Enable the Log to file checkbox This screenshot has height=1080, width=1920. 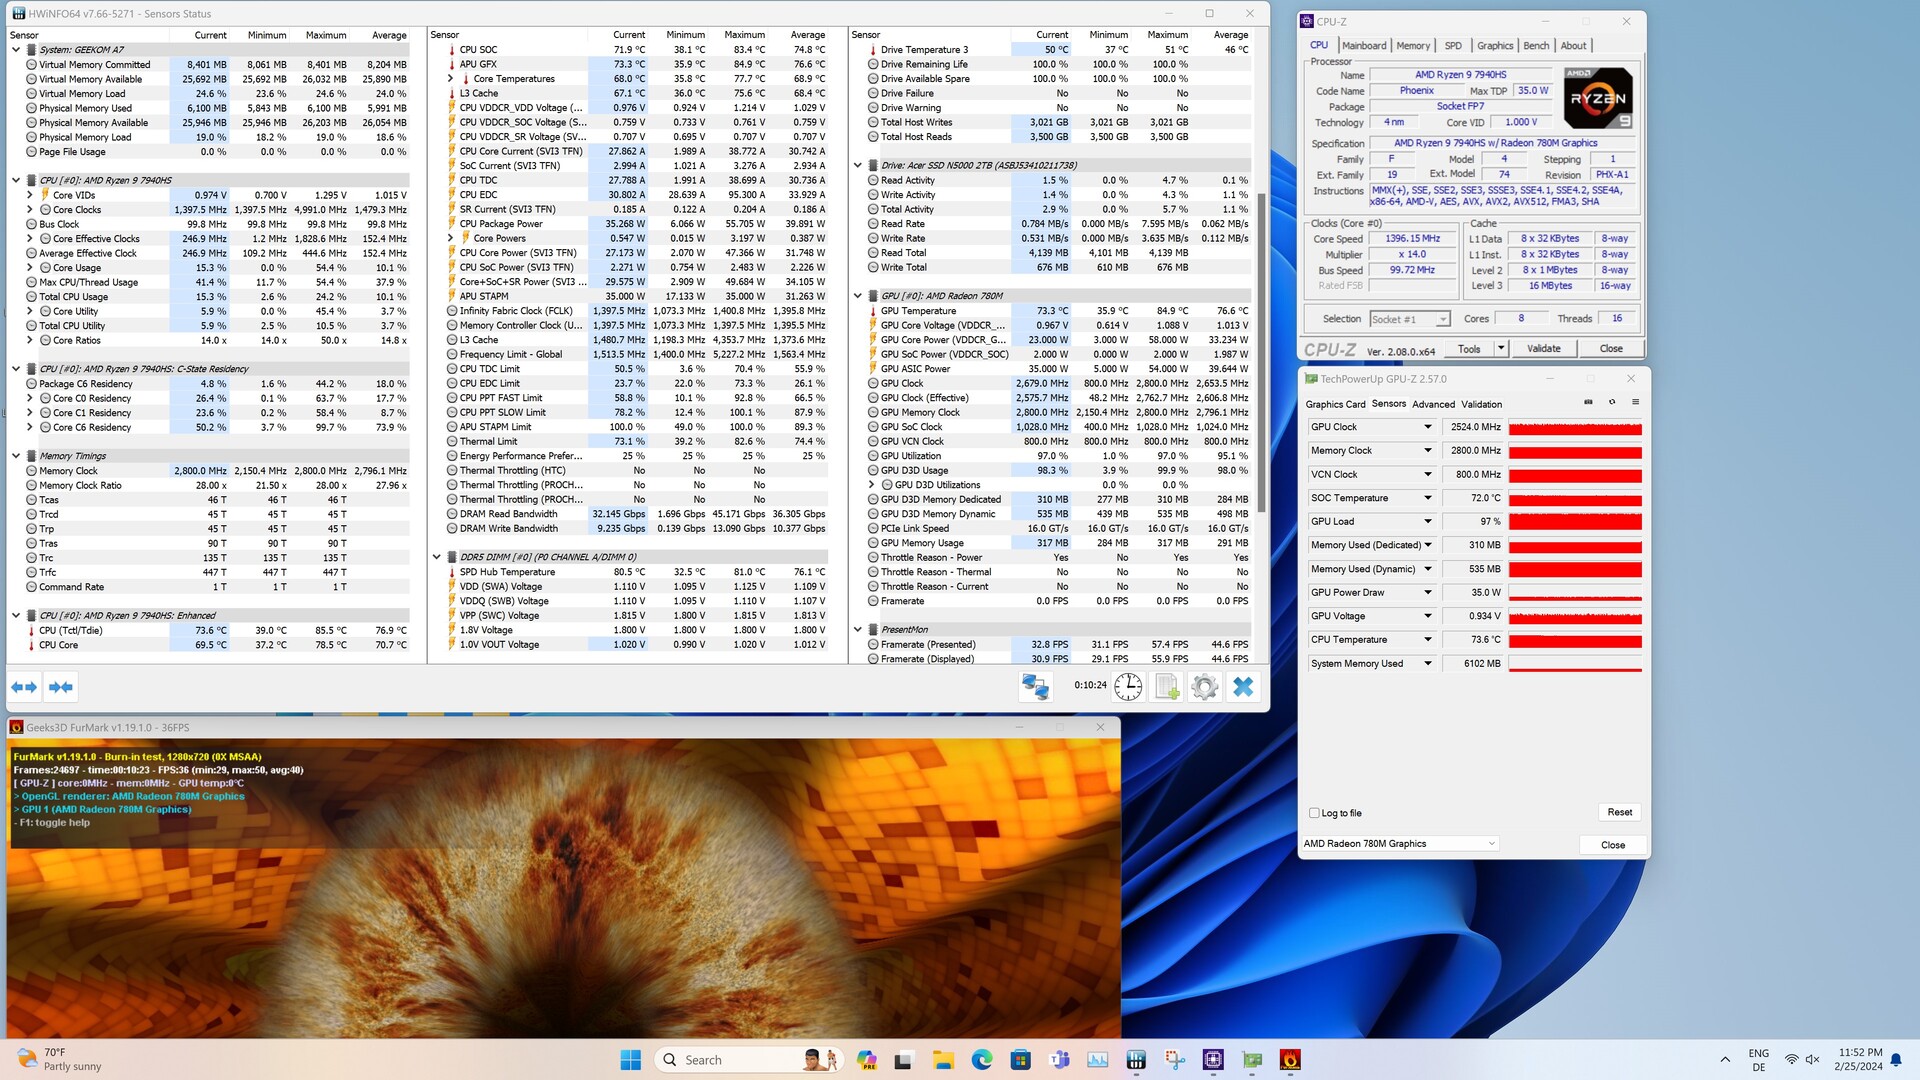[1315, 813]
